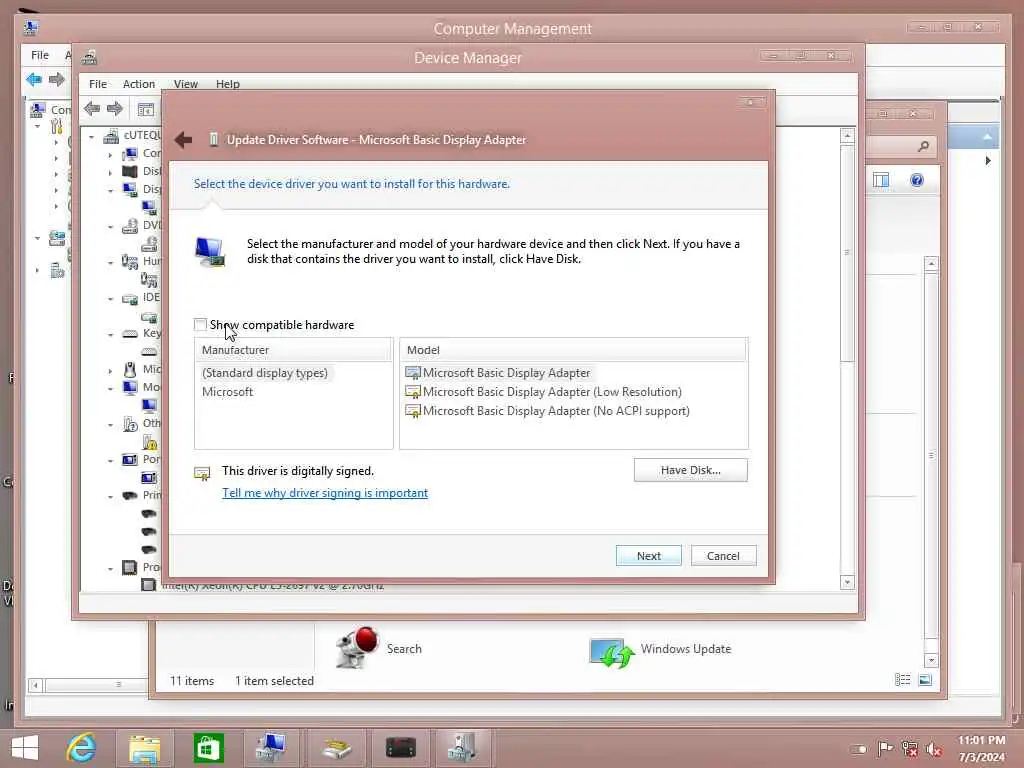Click Computer Management toolbar back arrow

pyautogui.click(x=34, y=80)
